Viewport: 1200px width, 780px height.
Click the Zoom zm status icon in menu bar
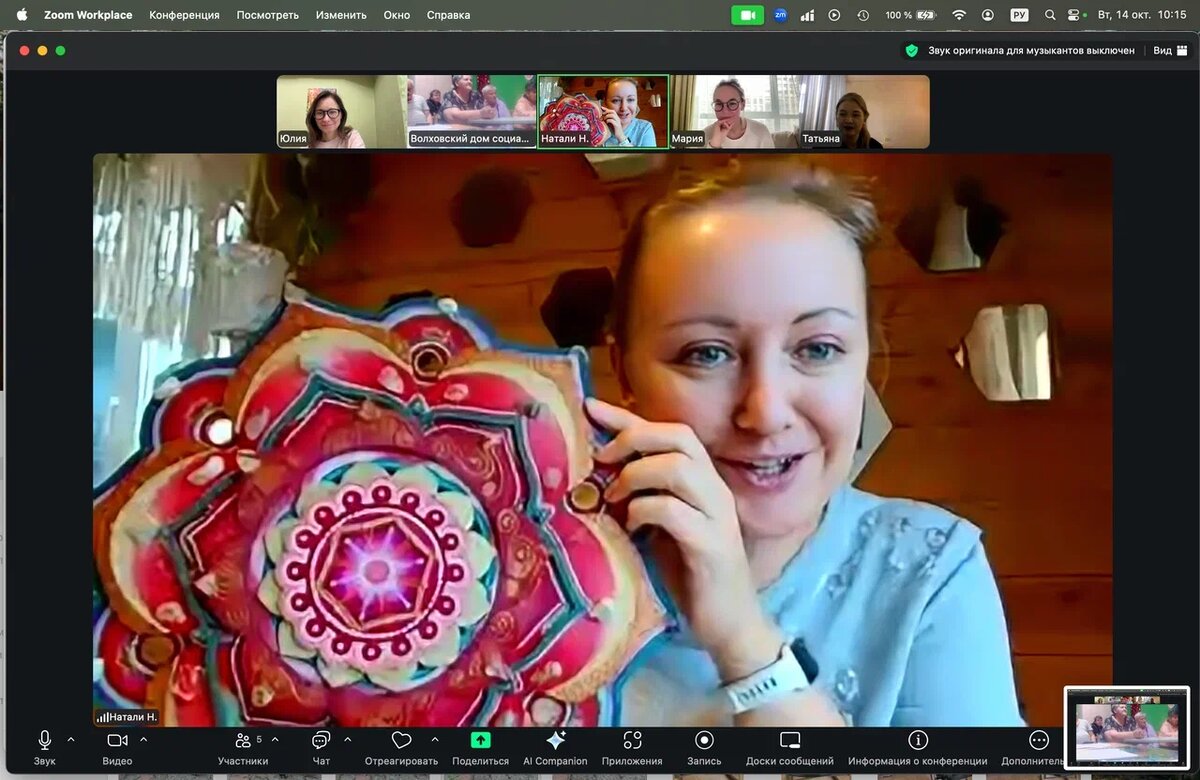(780, 15)
